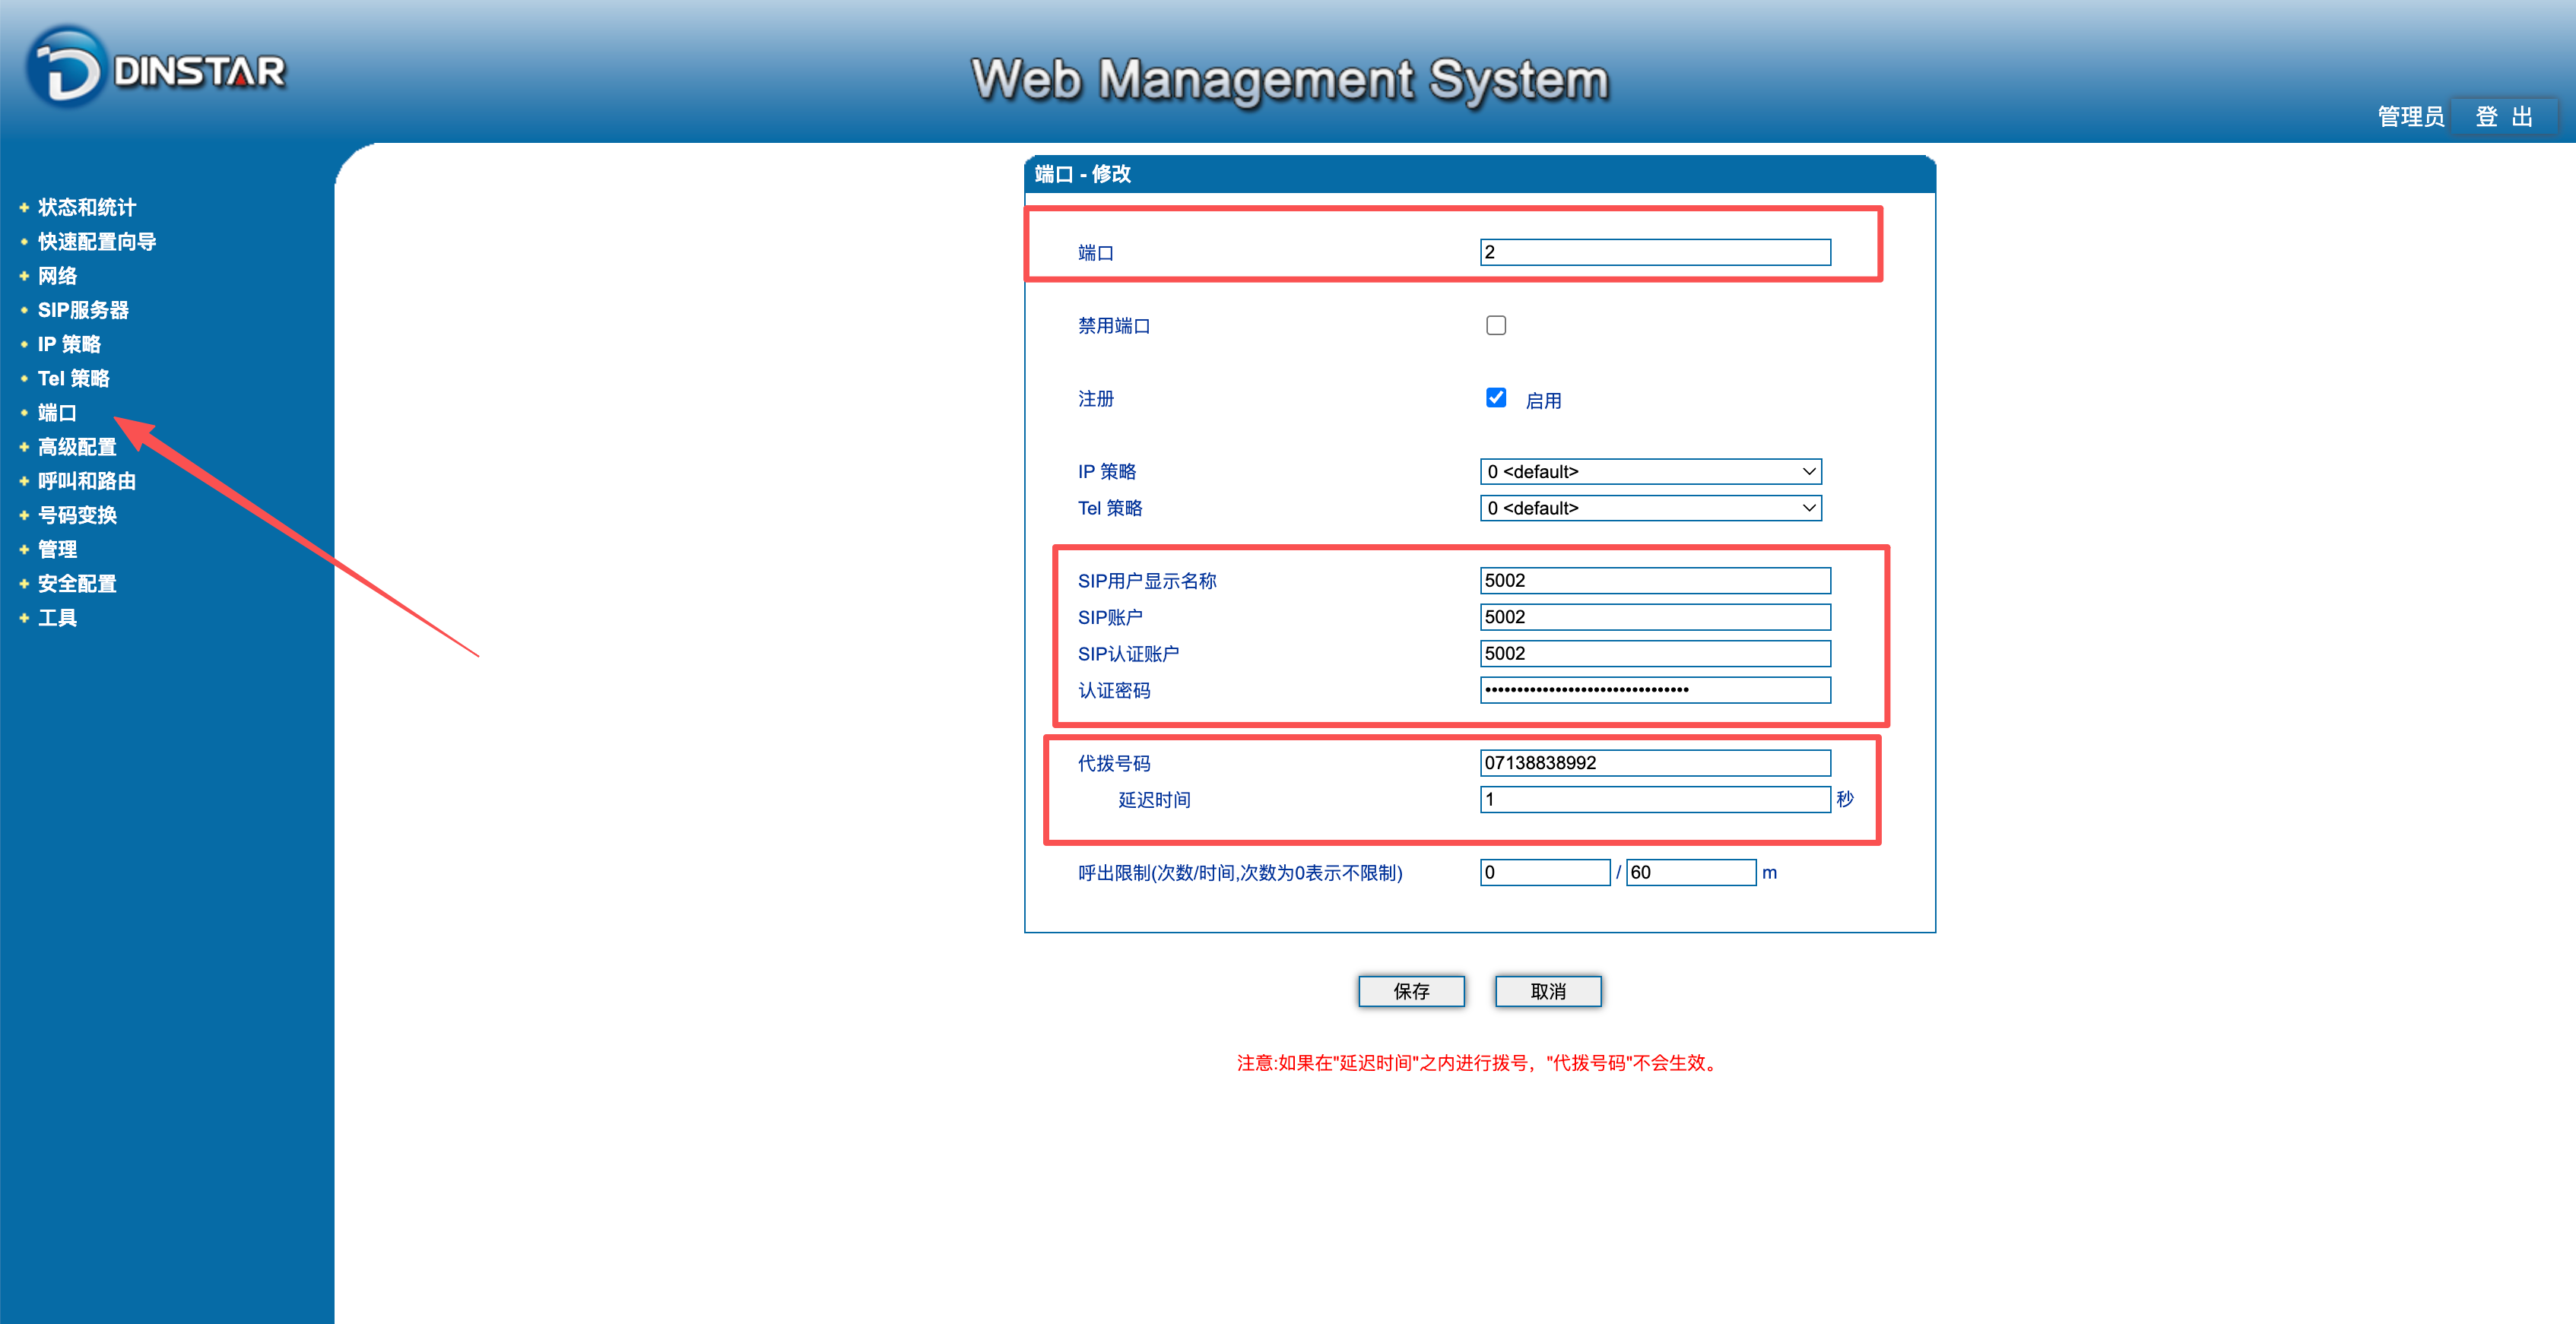Click the 端口 - 修改 panel title
The image size is (2576, 1324).
click(x=1082, y=174)
